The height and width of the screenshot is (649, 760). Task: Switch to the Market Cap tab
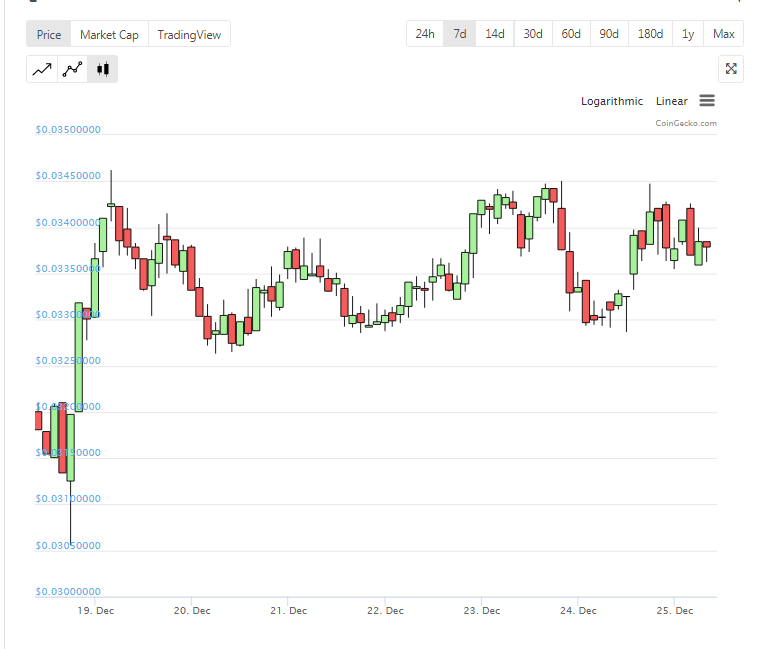coord(110,34)
